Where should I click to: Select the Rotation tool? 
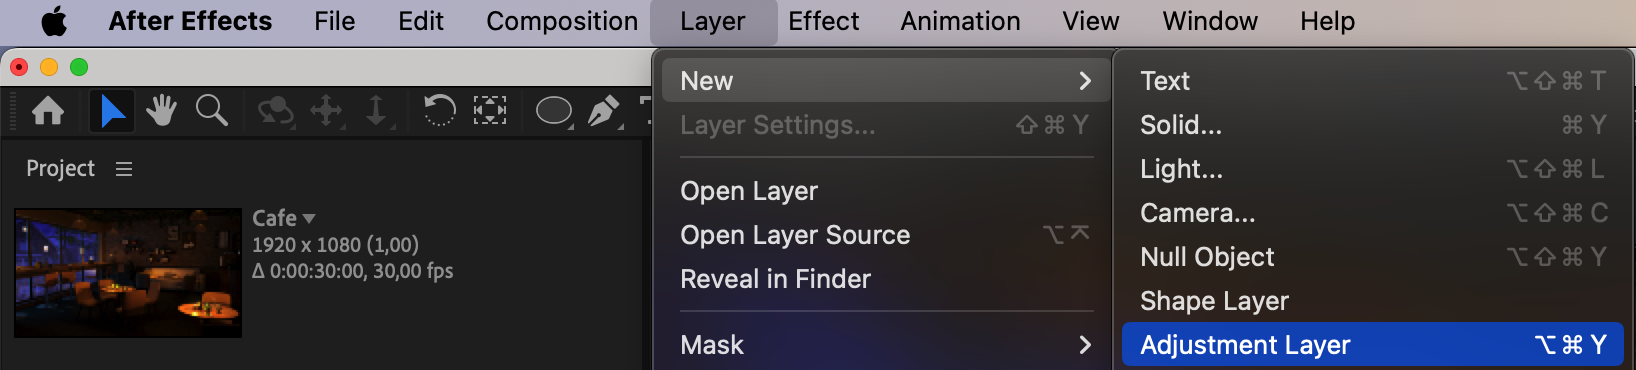pos(439,110)
